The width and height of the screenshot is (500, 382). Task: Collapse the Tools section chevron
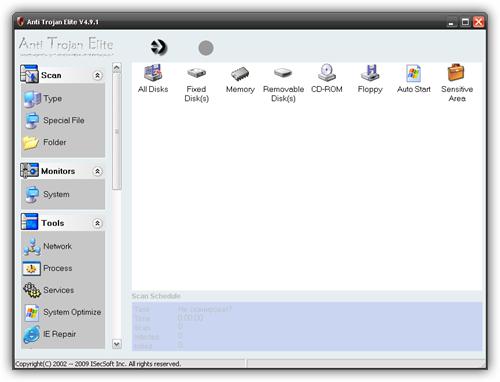[x=97, y=223]
